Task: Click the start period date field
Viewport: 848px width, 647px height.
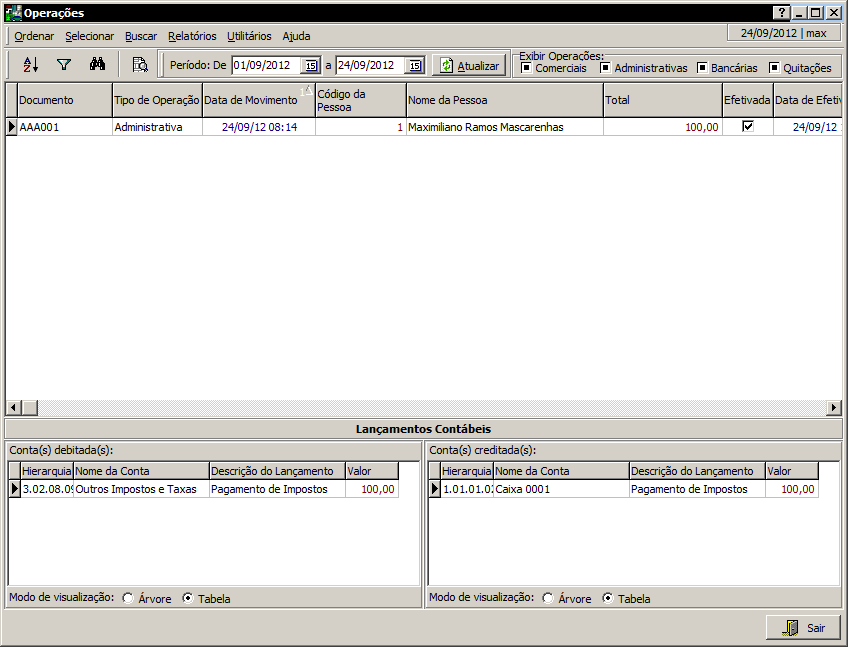Action: point(265,66)
